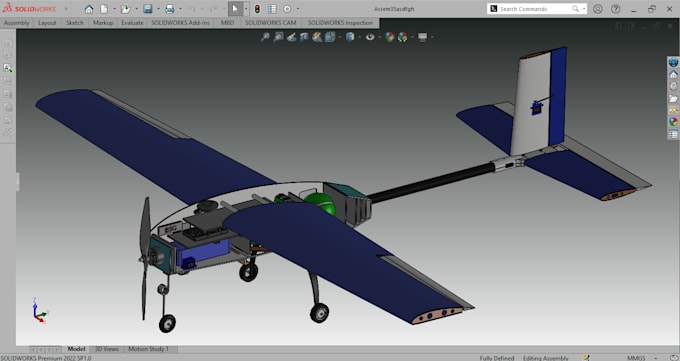
Task: Switch to the Evaluate ribbon tab
Action: pos(132,23)
